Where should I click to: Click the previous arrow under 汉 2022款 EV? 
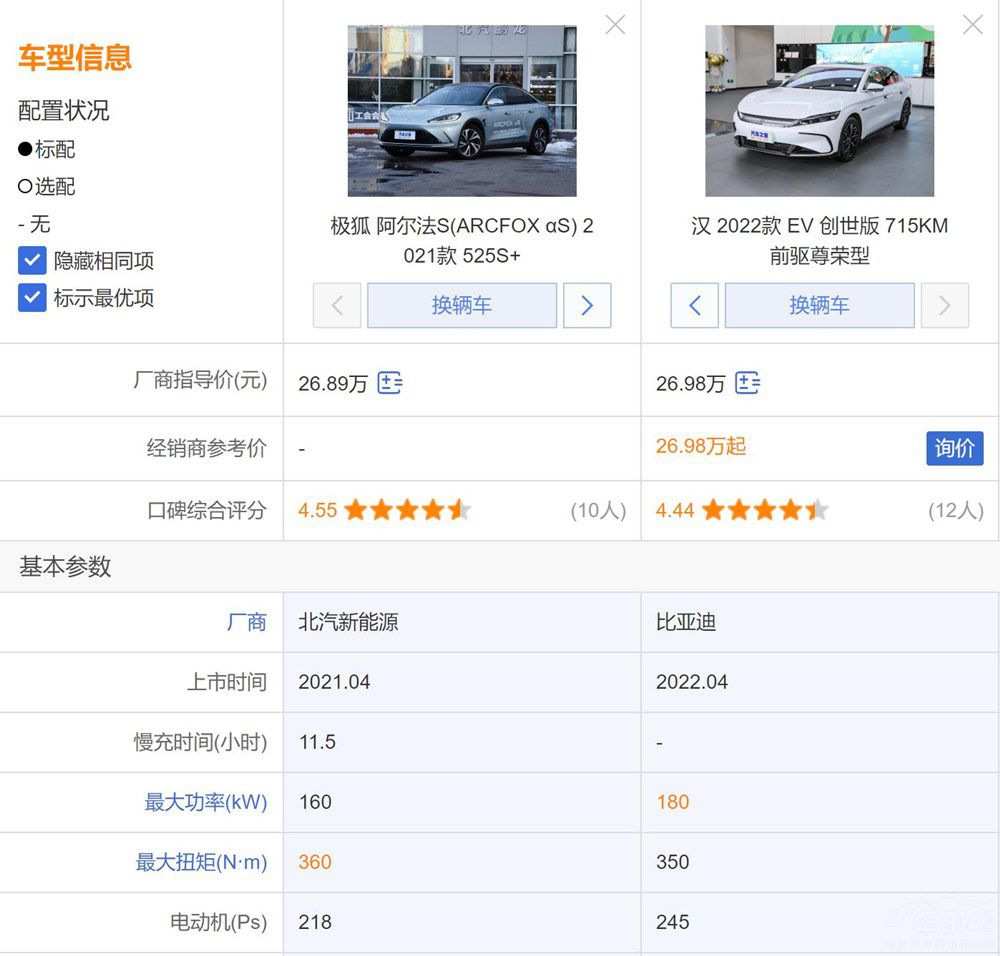[x=694, y=305]
